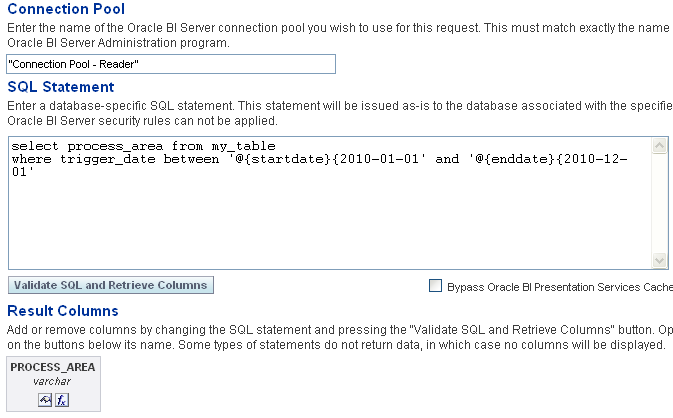
Task: Focus the Connection Pool name field
Action: pyautogui.click(x=170, y=64)
